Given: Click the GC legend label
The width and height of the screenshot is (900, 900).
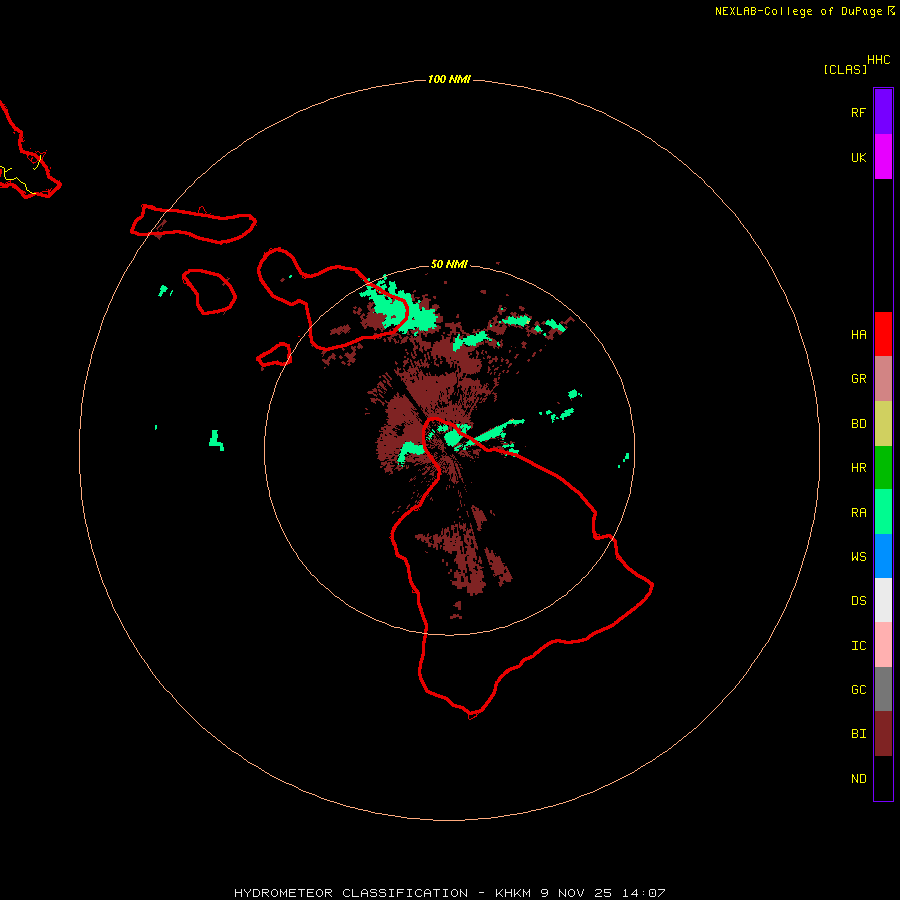Looking at the screenshot, I should click(858, 690).
